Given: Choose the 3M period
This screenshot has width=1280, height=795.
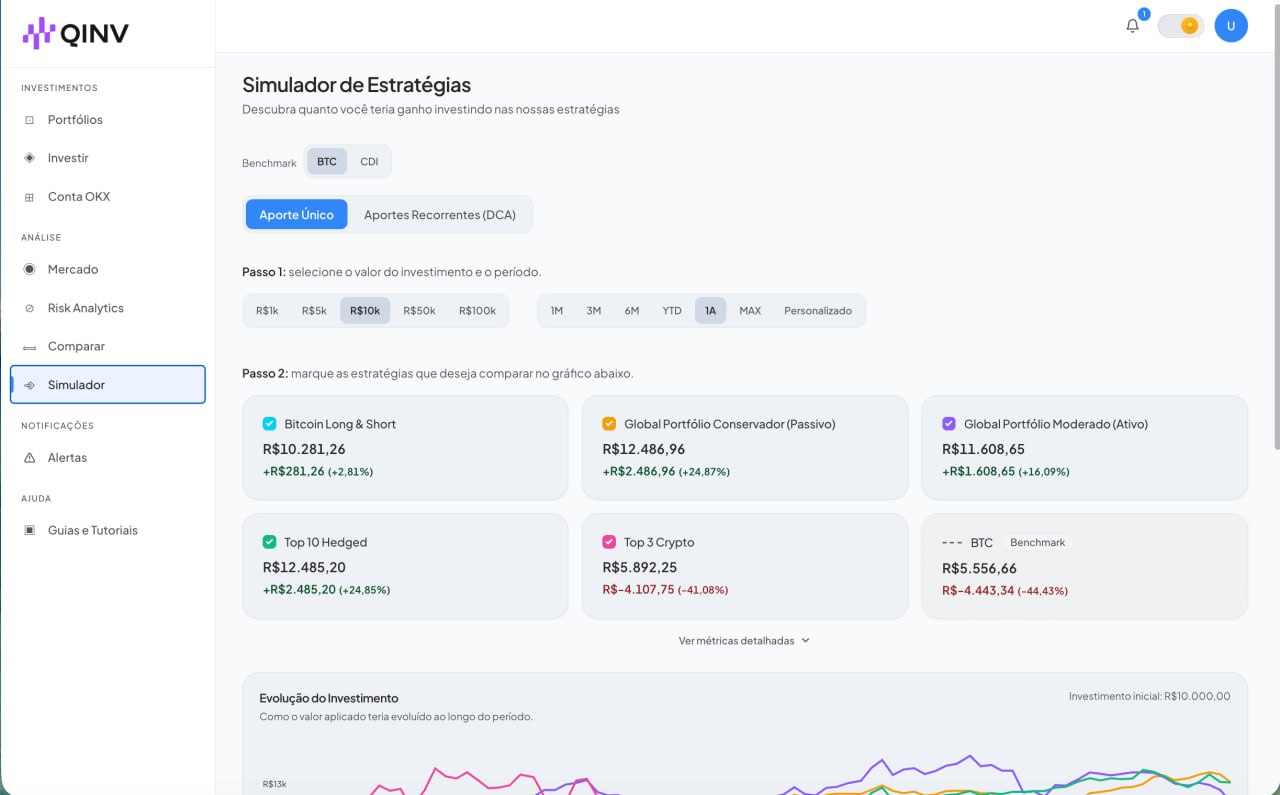Looking at the screenshot, I should click(x=594, y=311).
